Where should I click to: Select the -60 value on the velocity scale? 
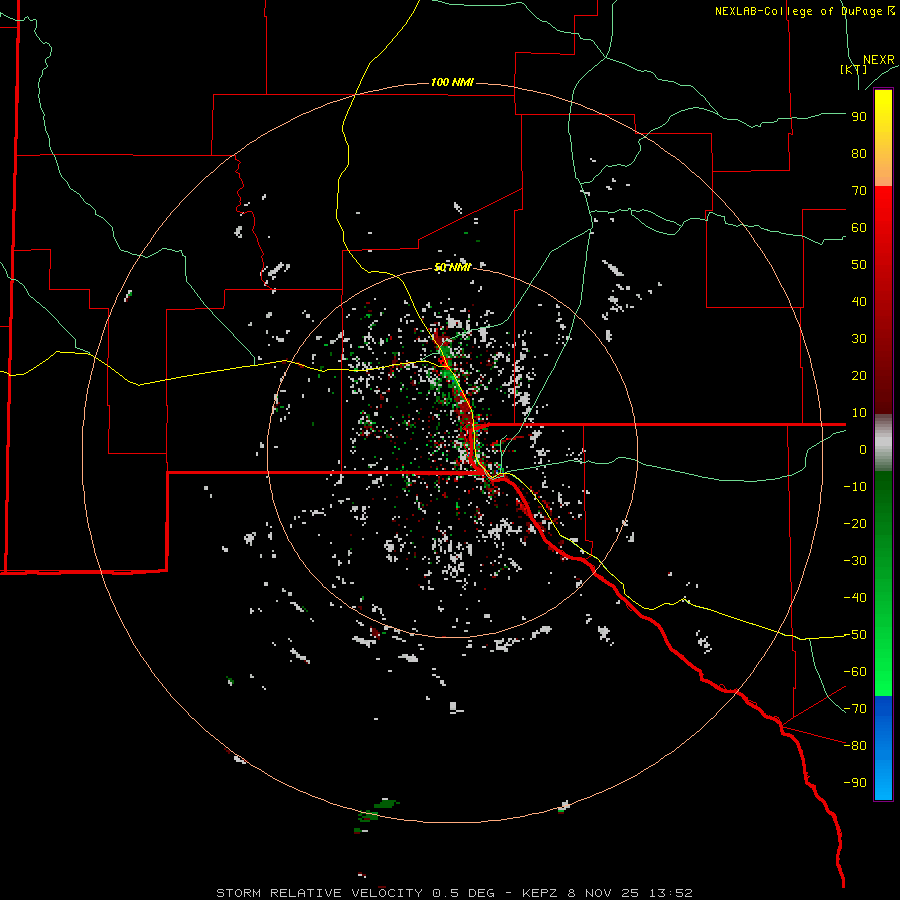855,672
